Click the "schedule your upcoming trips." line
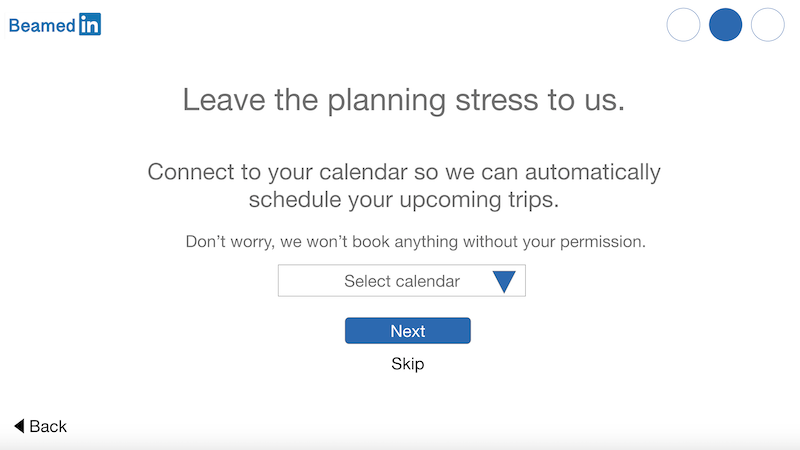 [404, 199]
